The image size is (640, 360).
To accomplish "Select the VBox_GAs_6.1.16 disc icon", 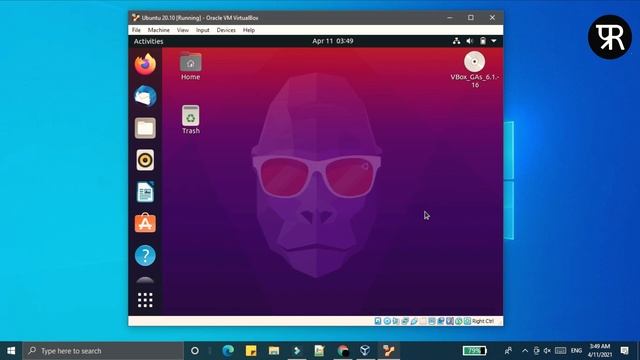I will pos(475,70).
